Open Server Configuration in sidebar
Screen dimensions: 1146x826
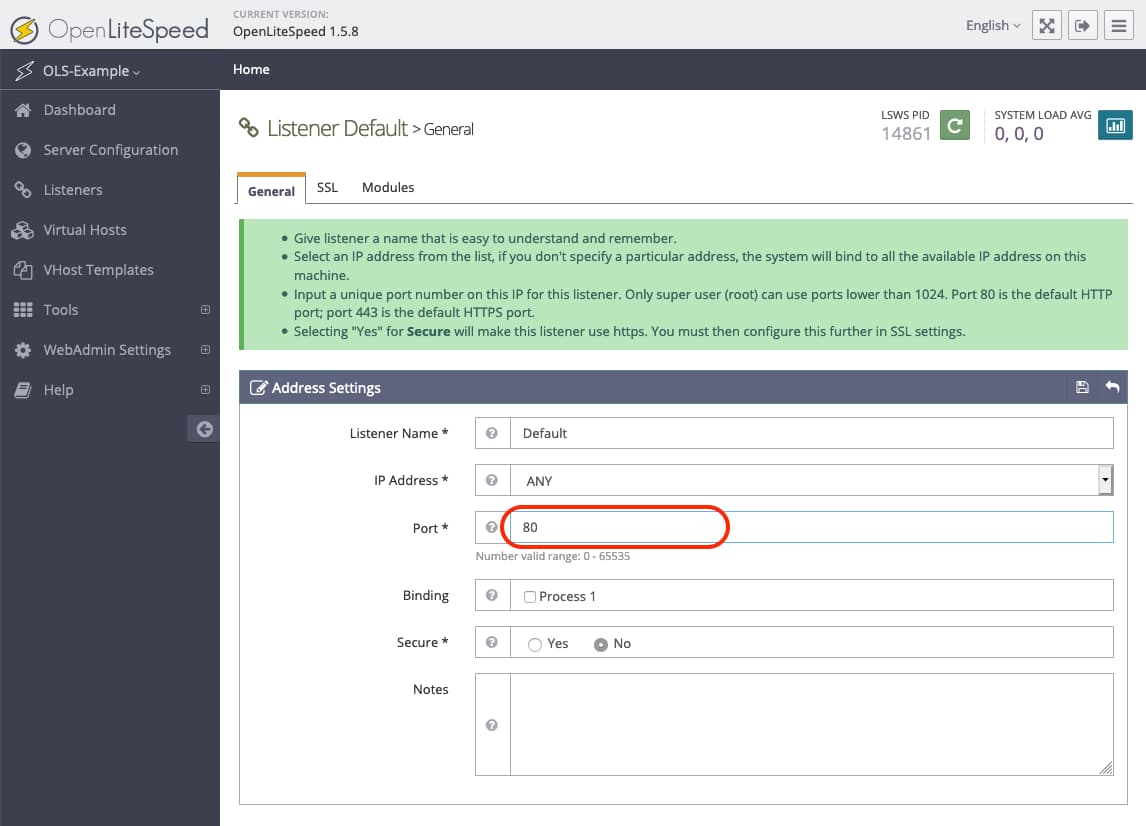pyautogui.click(x=110, y=150)
